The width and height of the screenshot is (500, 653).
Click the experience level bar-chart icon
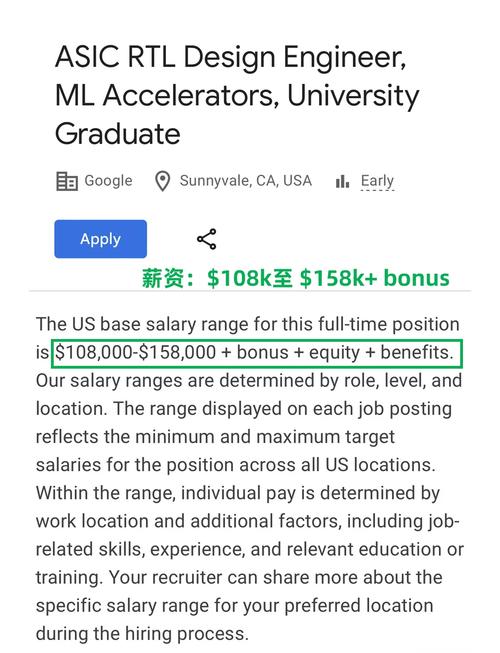click(342, 182)
